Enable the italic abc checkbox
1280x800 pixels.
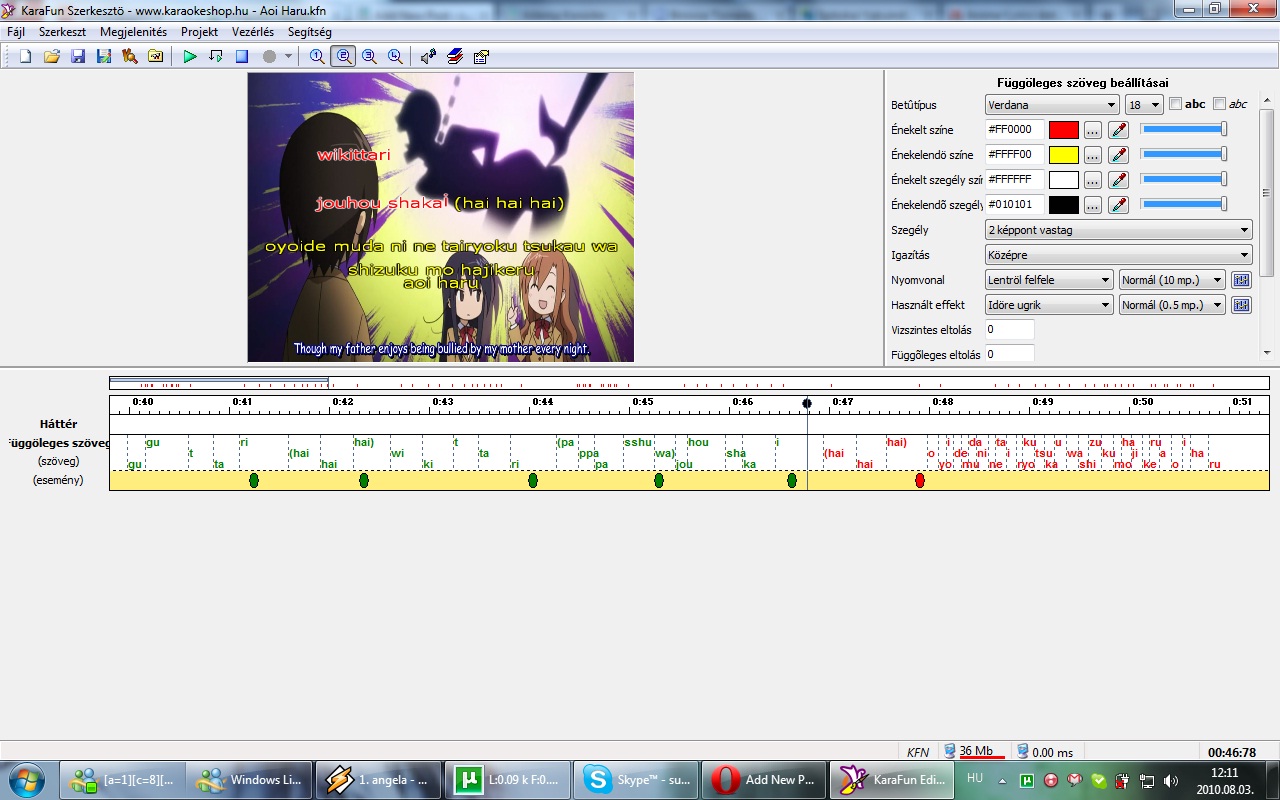(1219, 104)
